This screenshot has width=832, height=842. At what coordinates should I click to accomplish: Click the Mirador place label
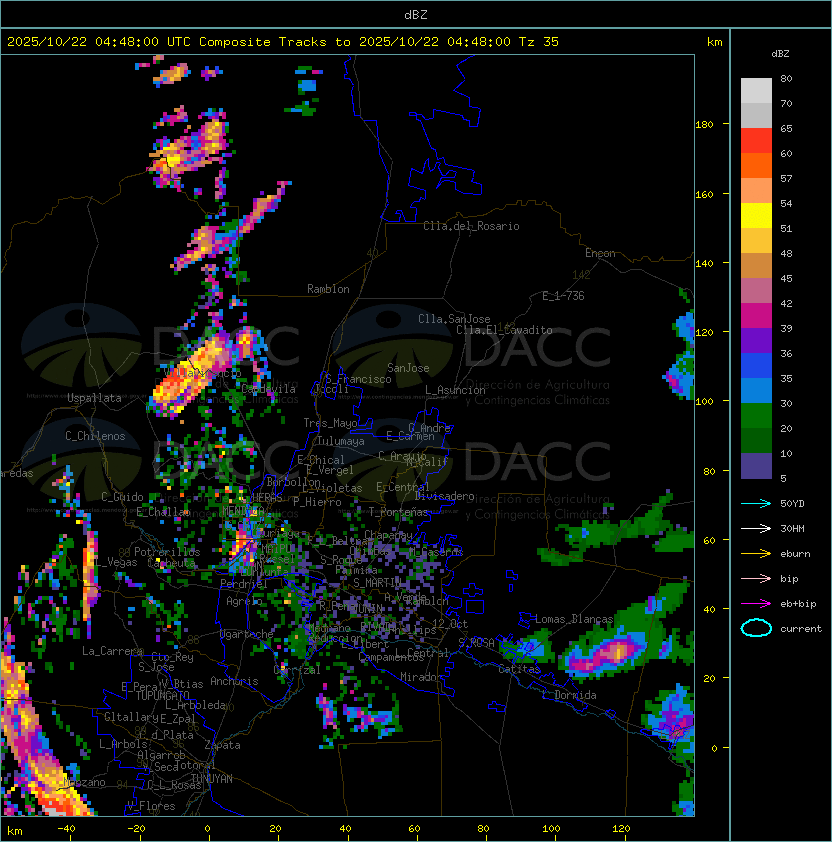422,678
